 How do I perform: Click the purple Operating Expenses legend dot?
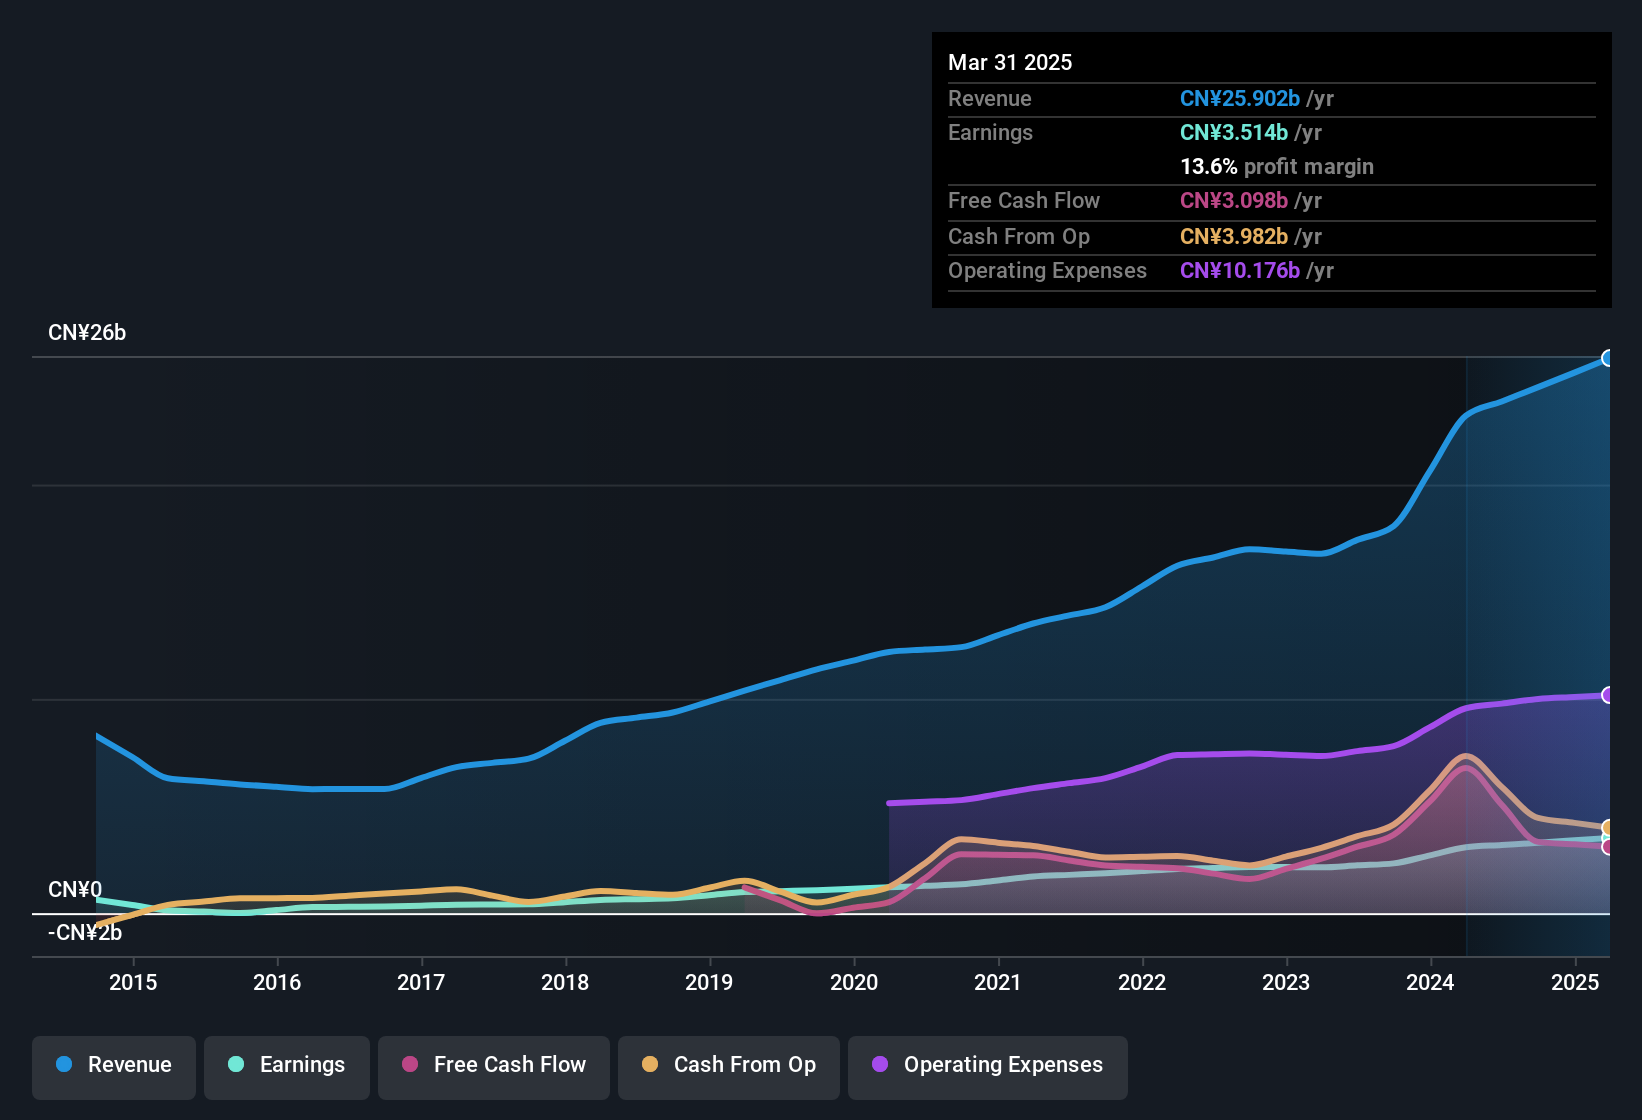tap(880, 1065)
